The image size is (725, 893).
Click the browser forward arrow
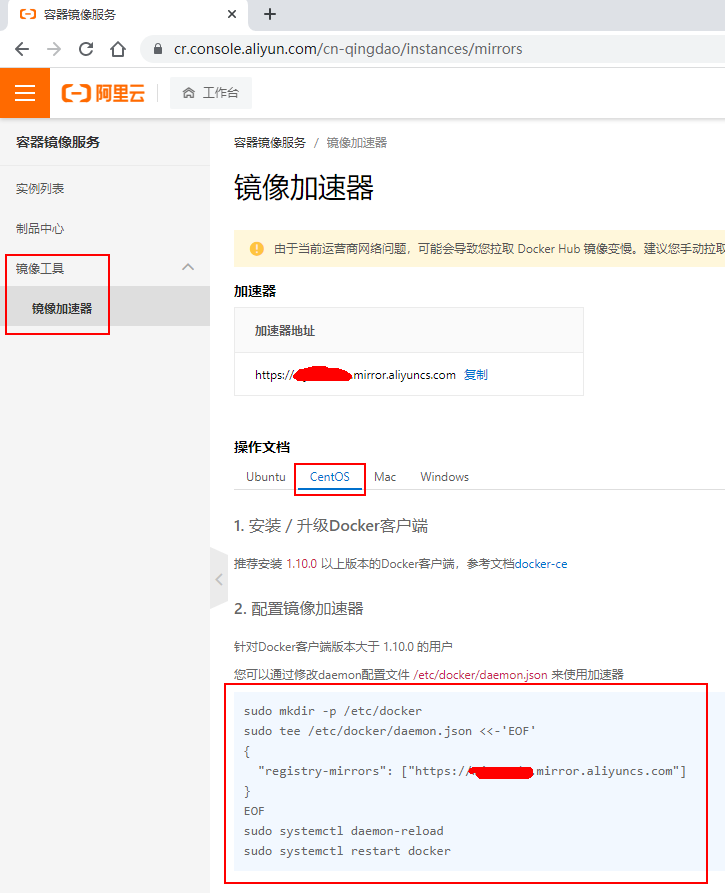point(54,49)
